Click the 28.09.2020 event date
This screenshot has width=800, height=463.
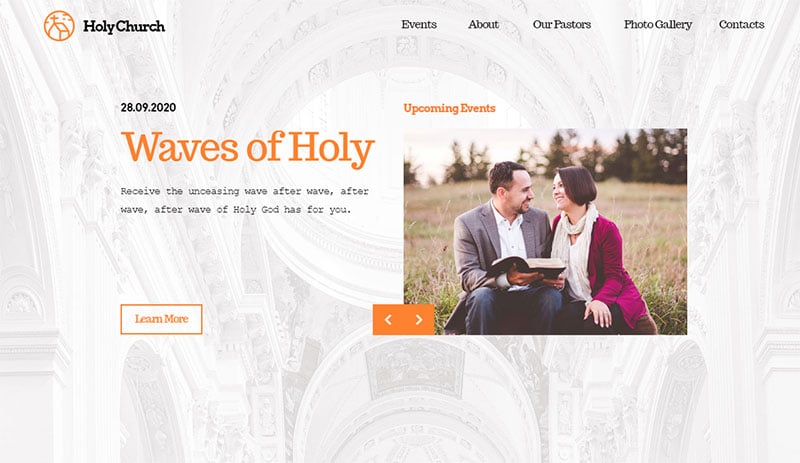click(x=148, y=108)
